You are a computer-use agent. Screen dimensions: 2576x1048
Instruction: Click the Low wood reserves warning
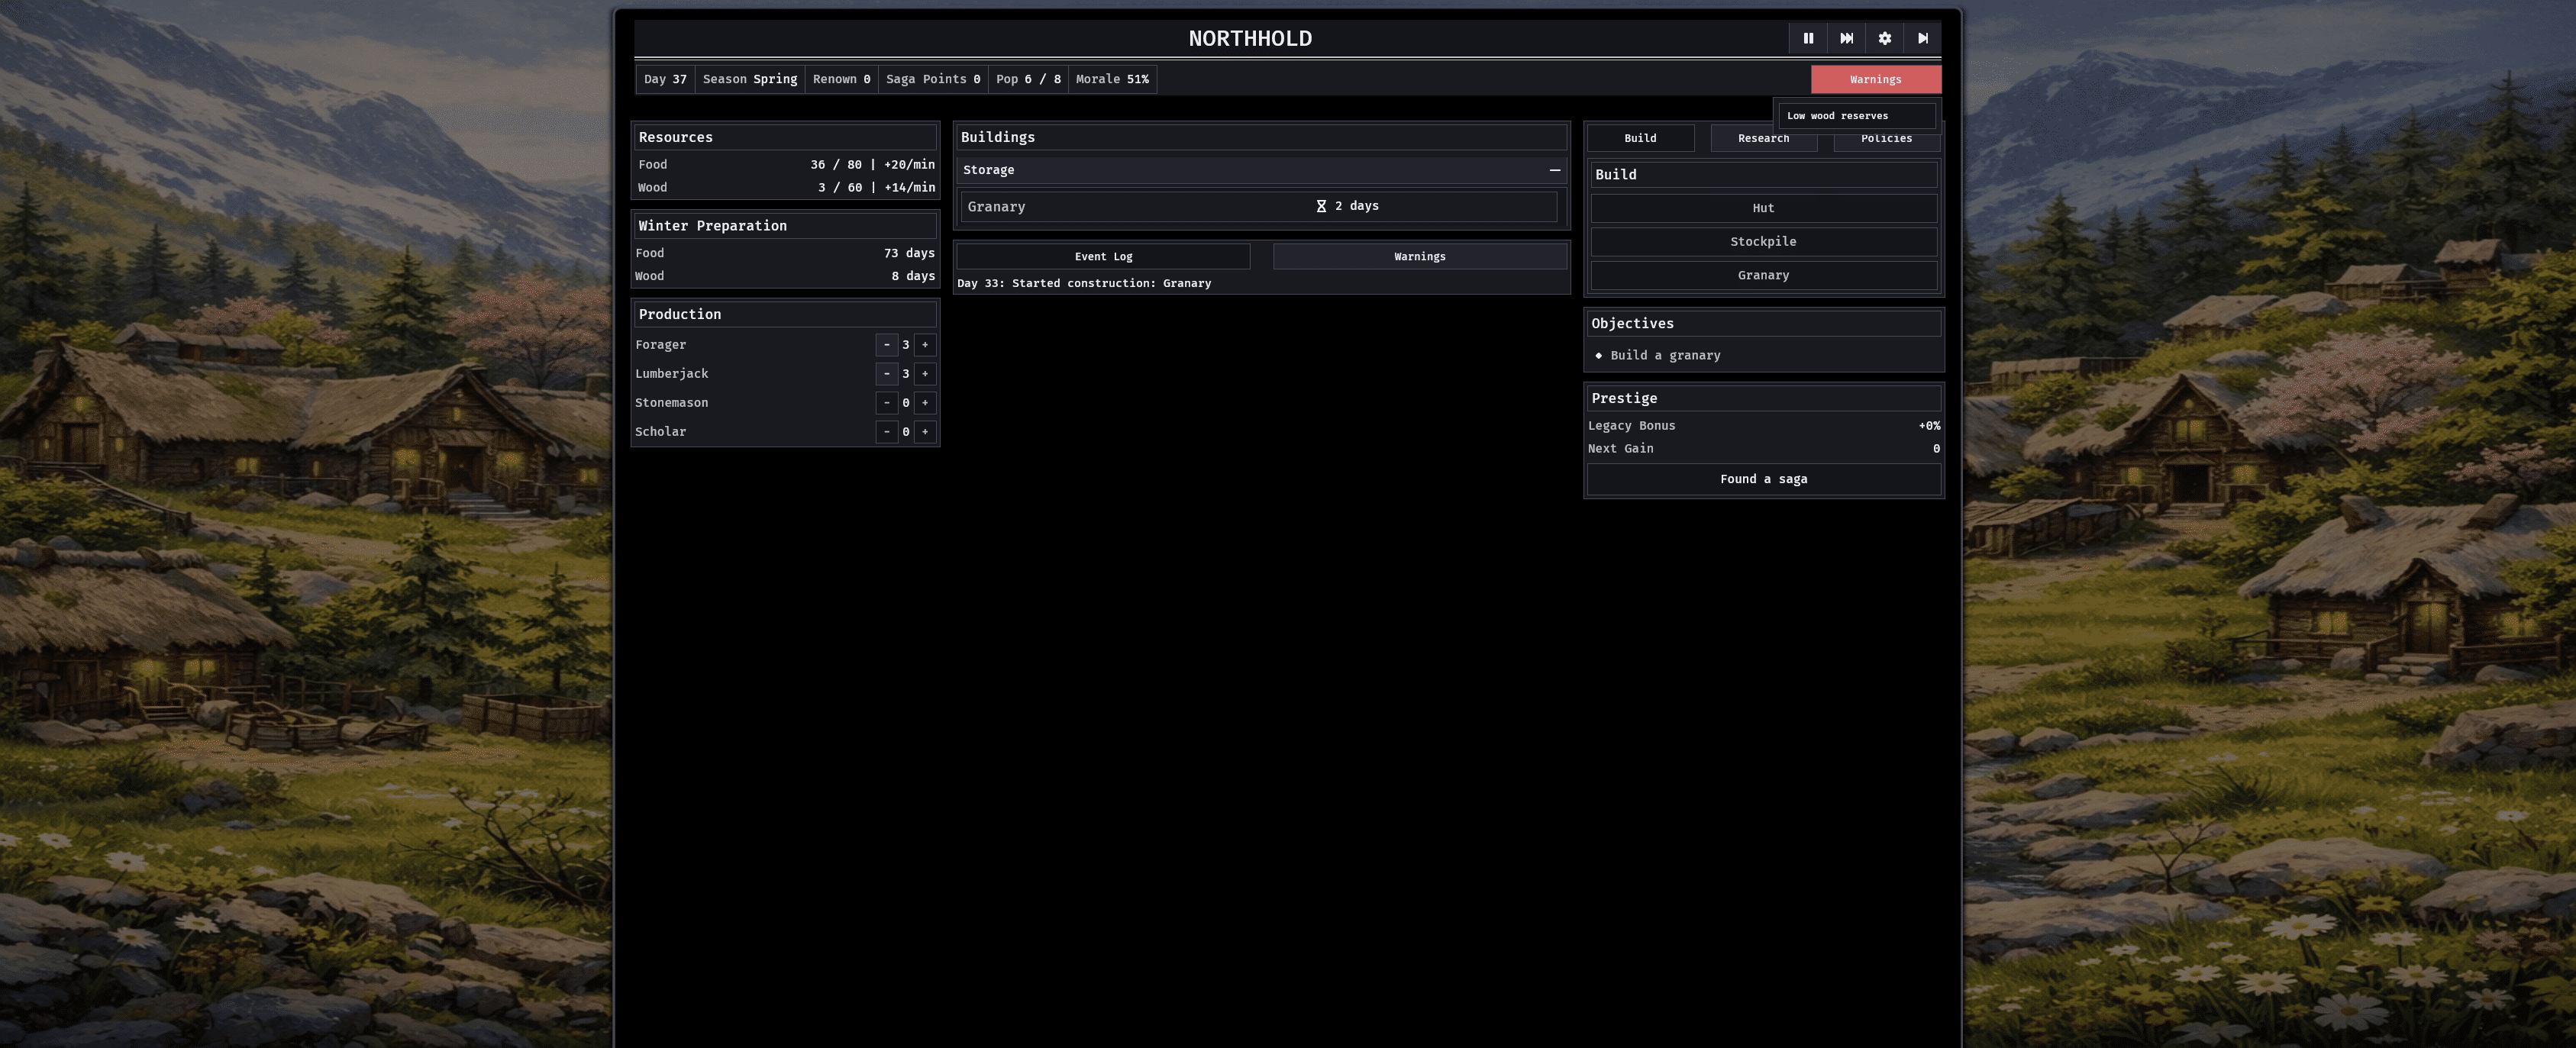pos(1855,116)
